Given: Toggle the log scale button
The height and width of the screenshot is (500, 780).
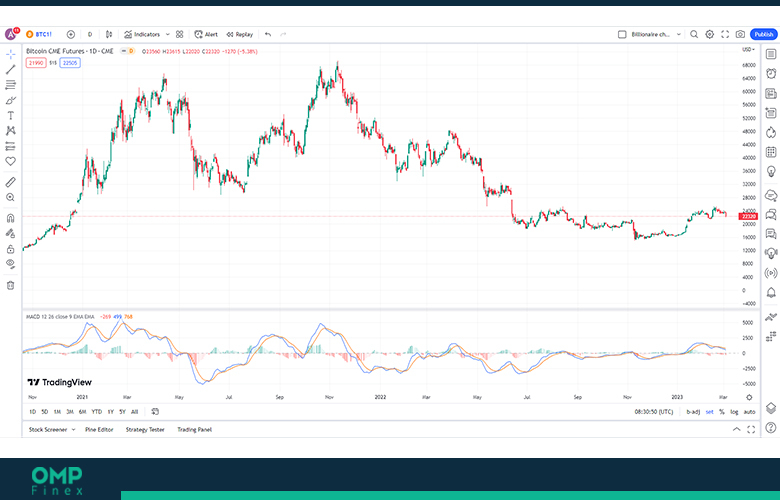Looking at the screenshot, I should [x=734, y=411].
